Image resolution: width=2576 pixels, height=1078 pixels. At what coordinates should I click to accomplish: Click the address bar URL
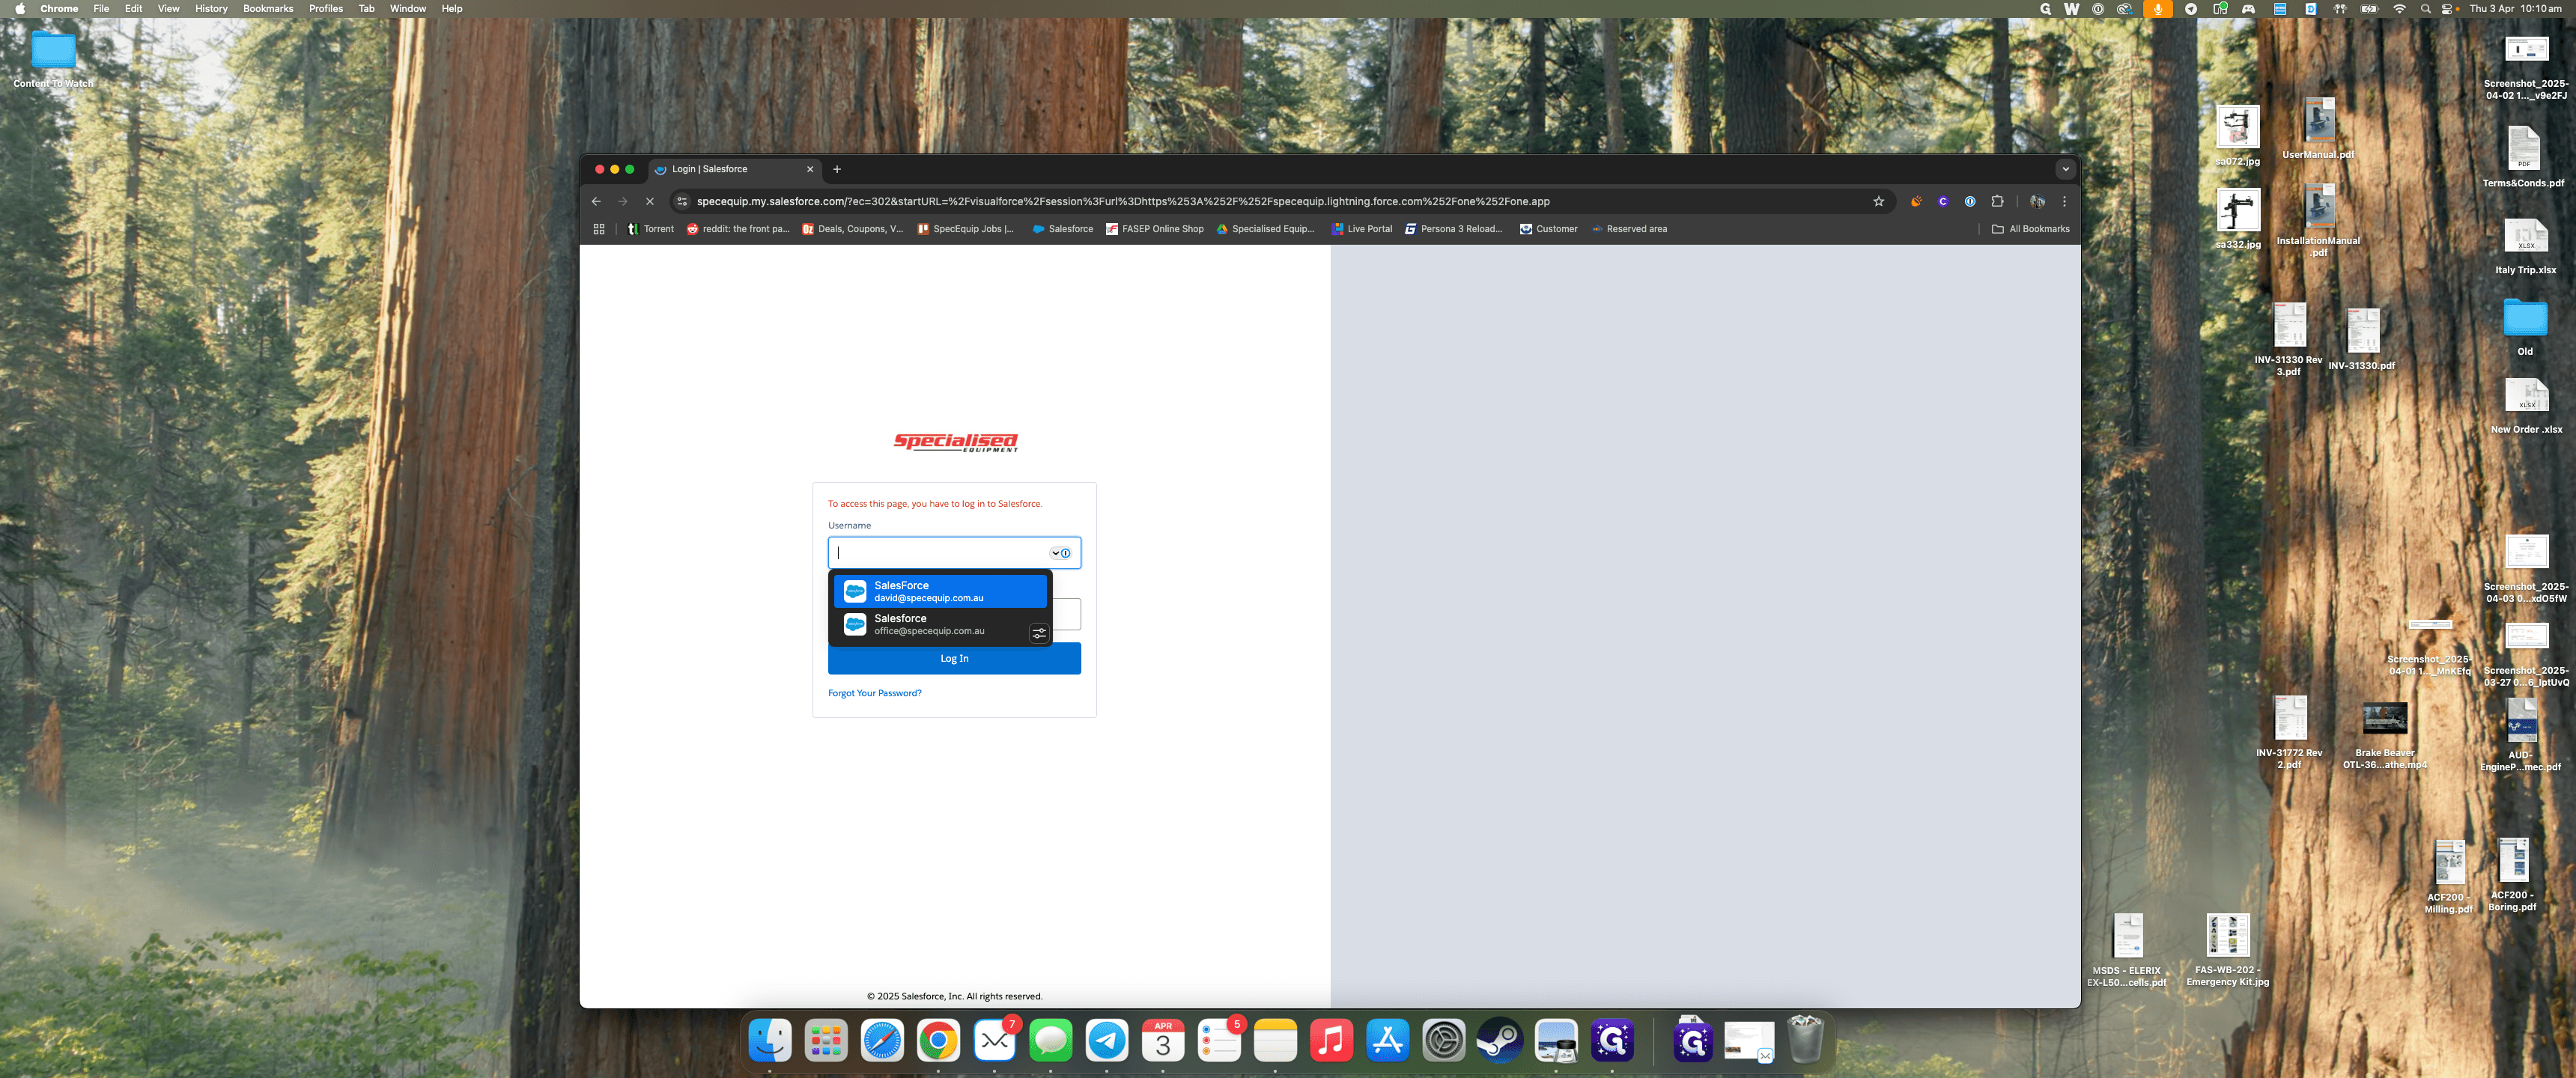click(x=1122, y=201)
